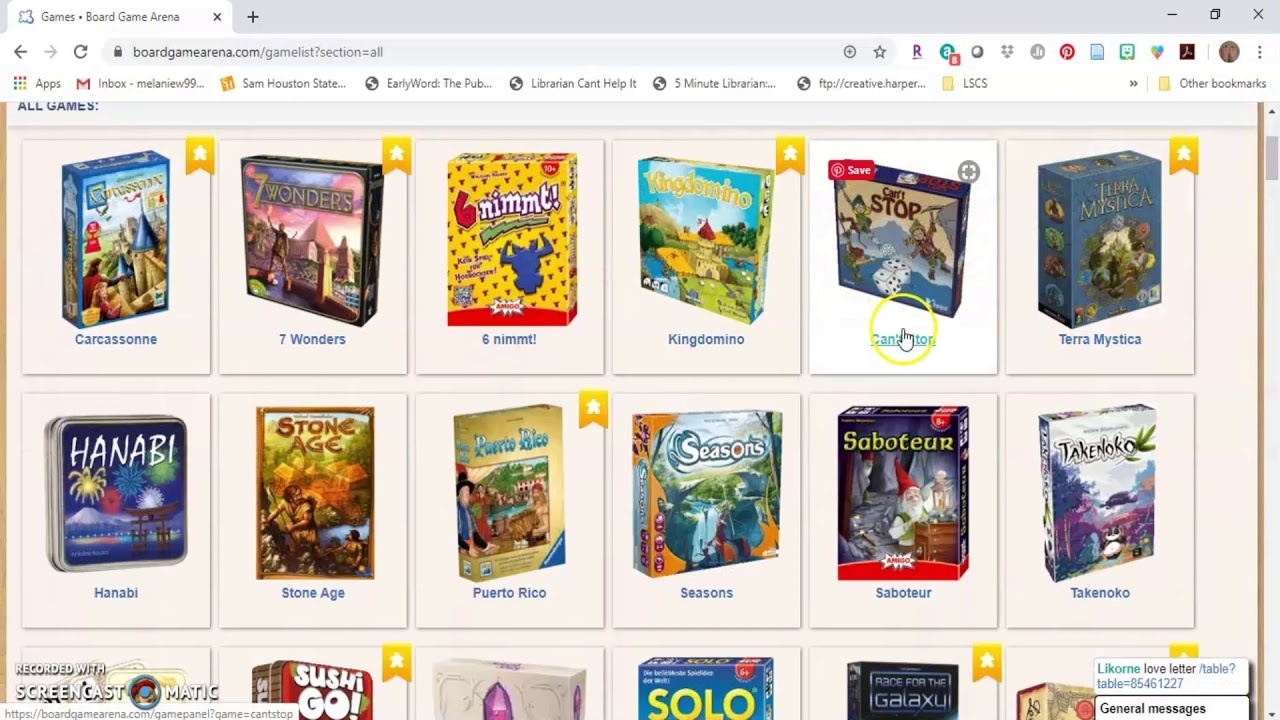Reload the Board Game Arena page
The height and width of the screenshot is (720, 1280).
pos(80,52)
